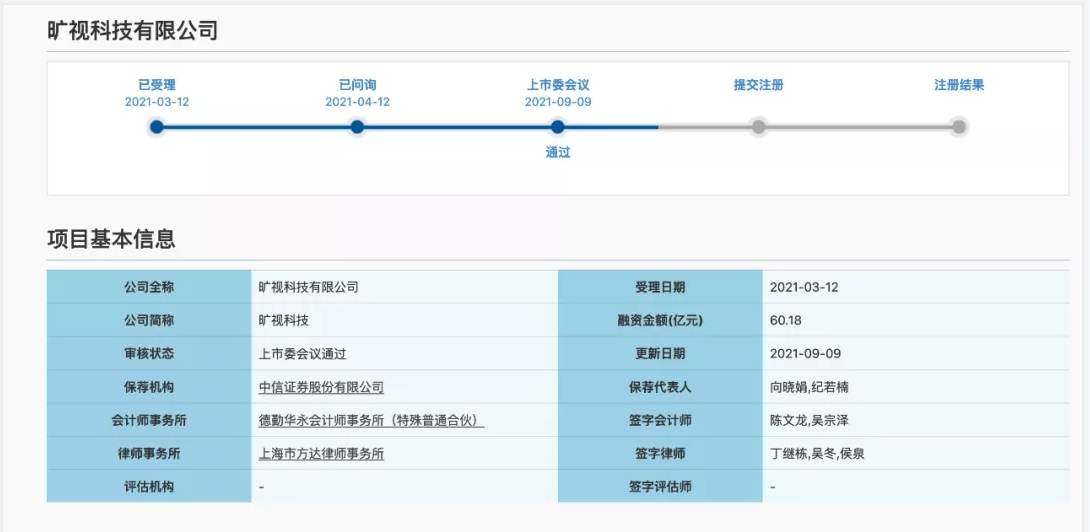
Task: Click the 评估机构 header cell
Action: pyautogui.click(x=149, y=487)
